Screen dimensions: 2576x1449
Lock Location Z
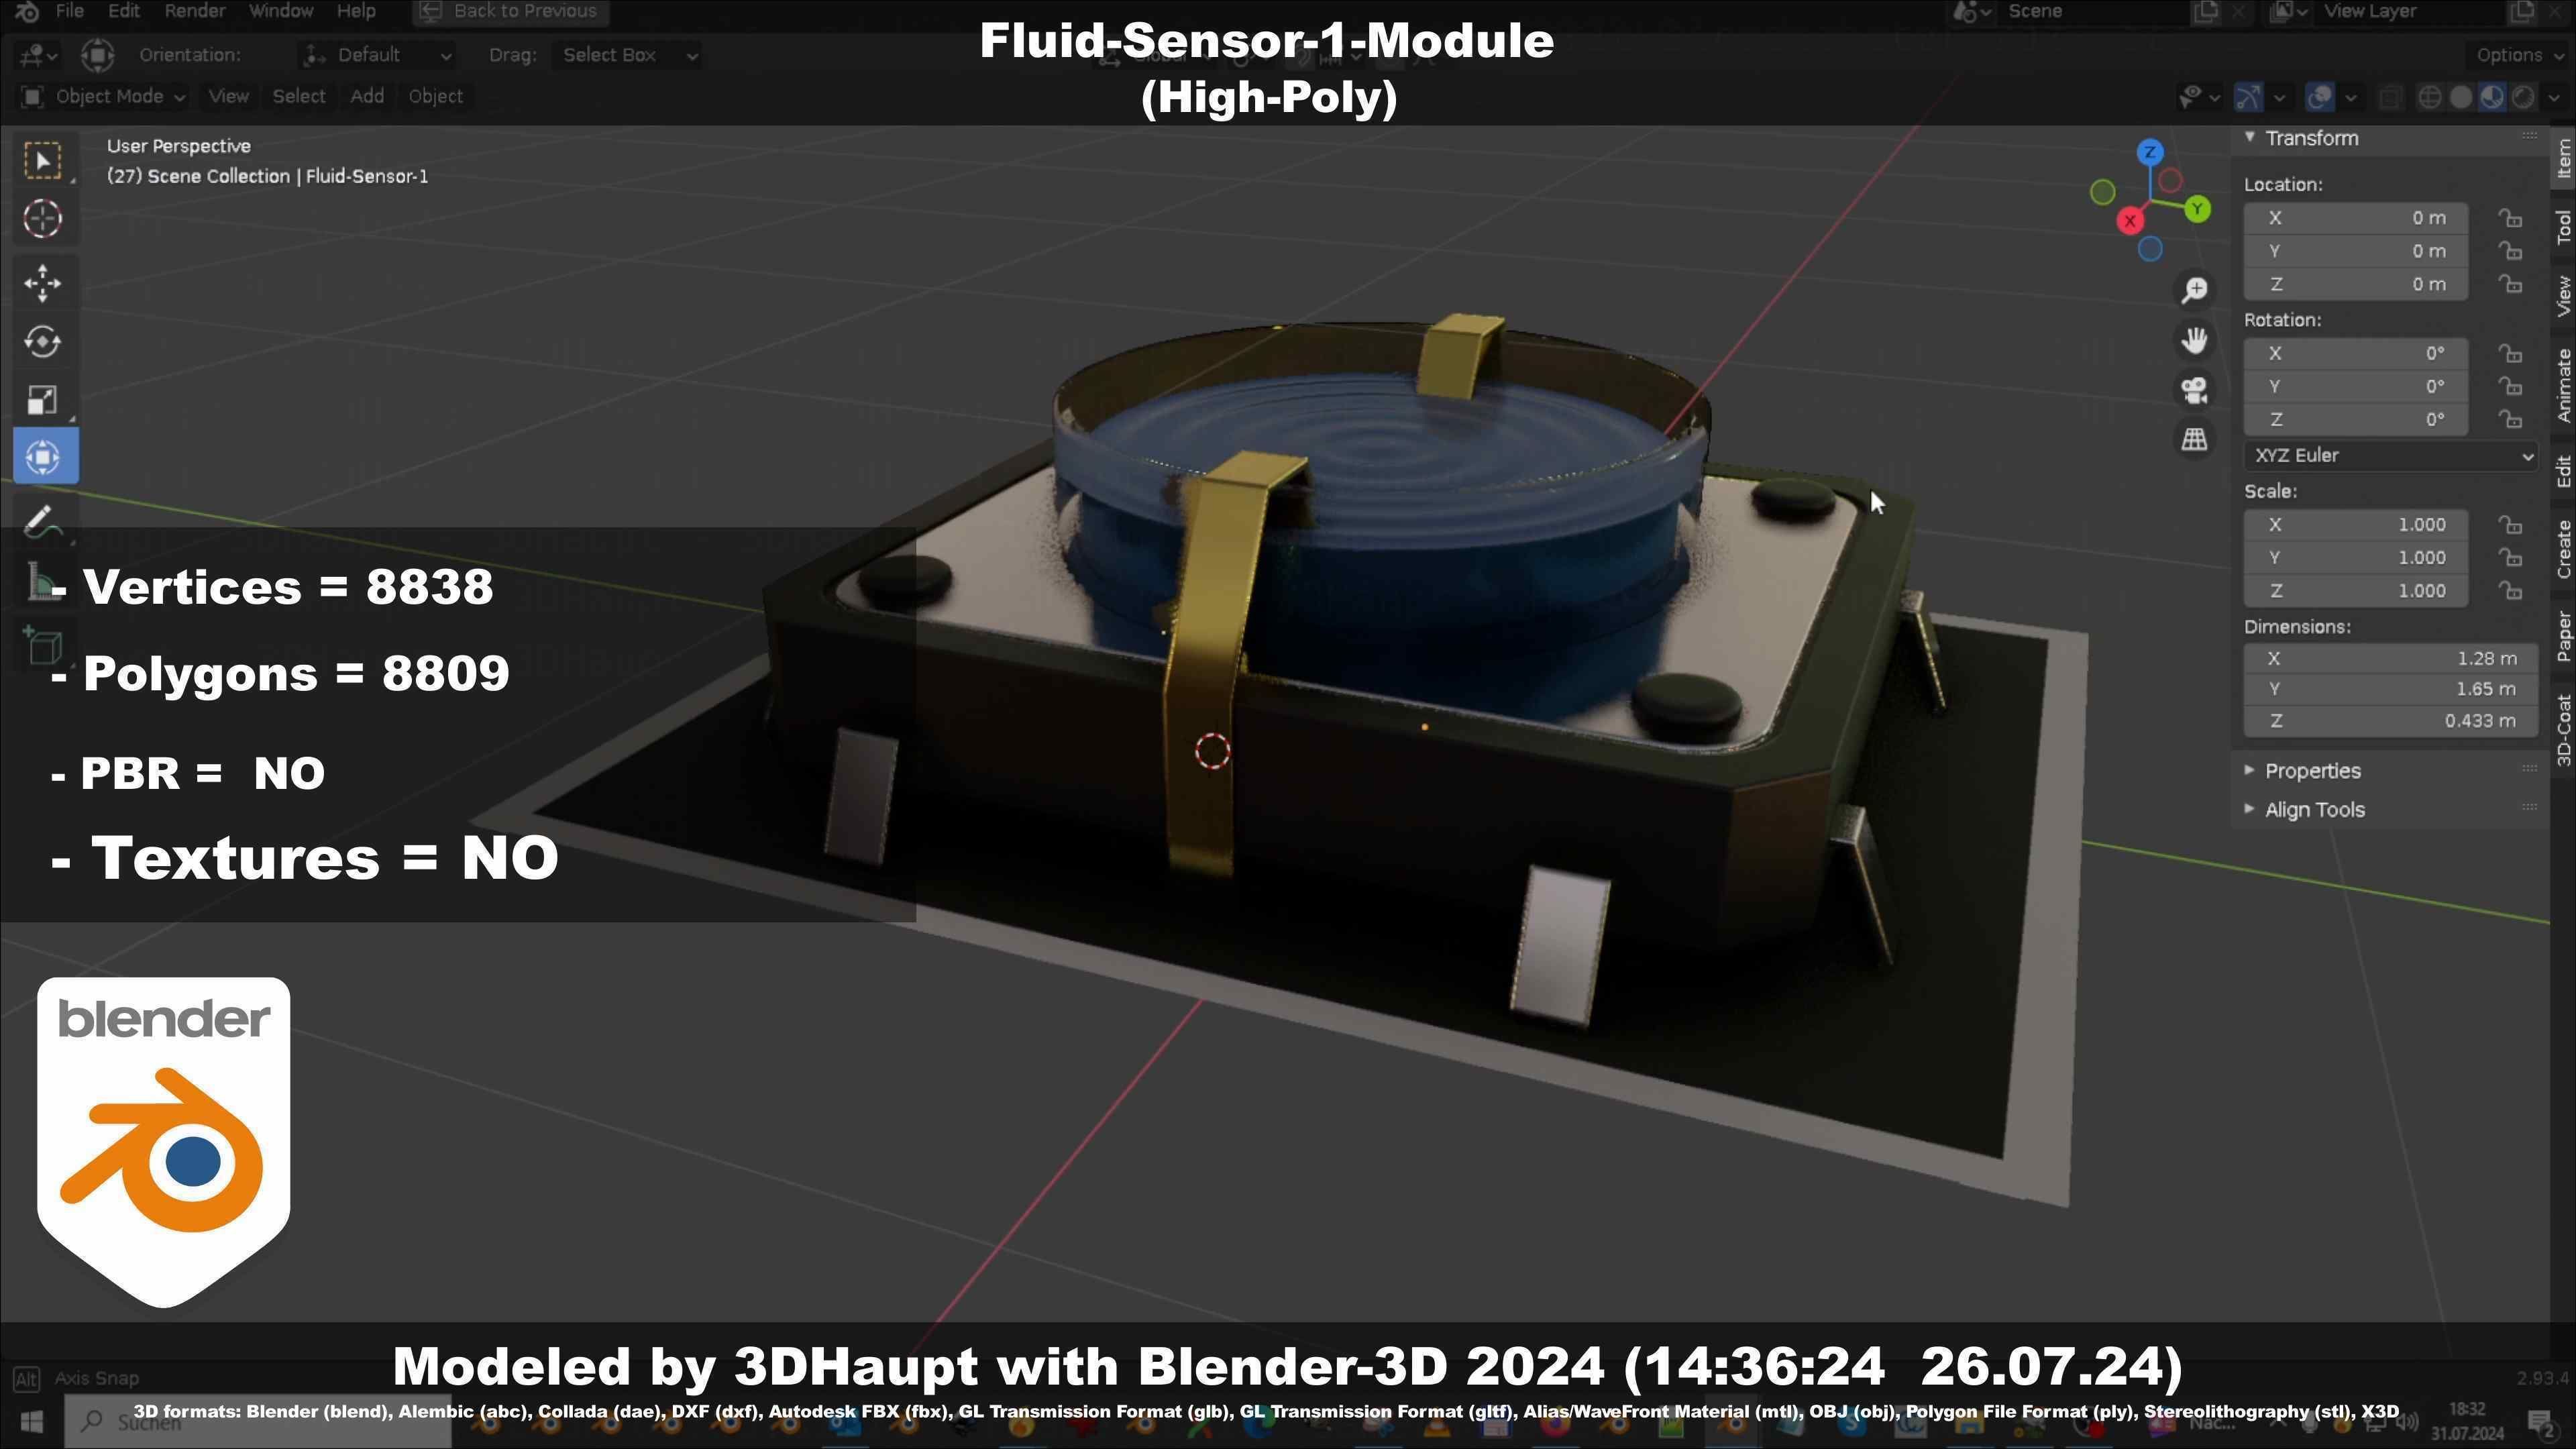pos(2511,285)
